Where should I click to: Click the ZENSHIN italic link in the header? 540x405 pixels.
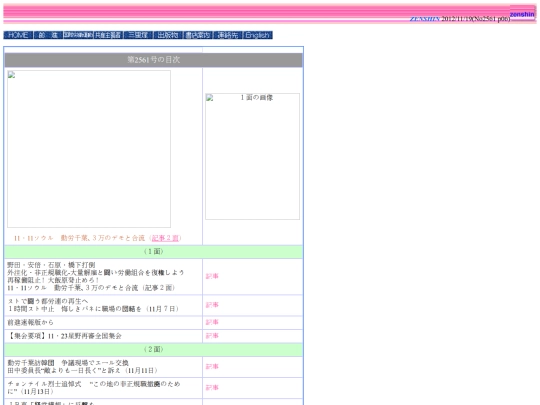pyautogui.click(x=425, y=19)
